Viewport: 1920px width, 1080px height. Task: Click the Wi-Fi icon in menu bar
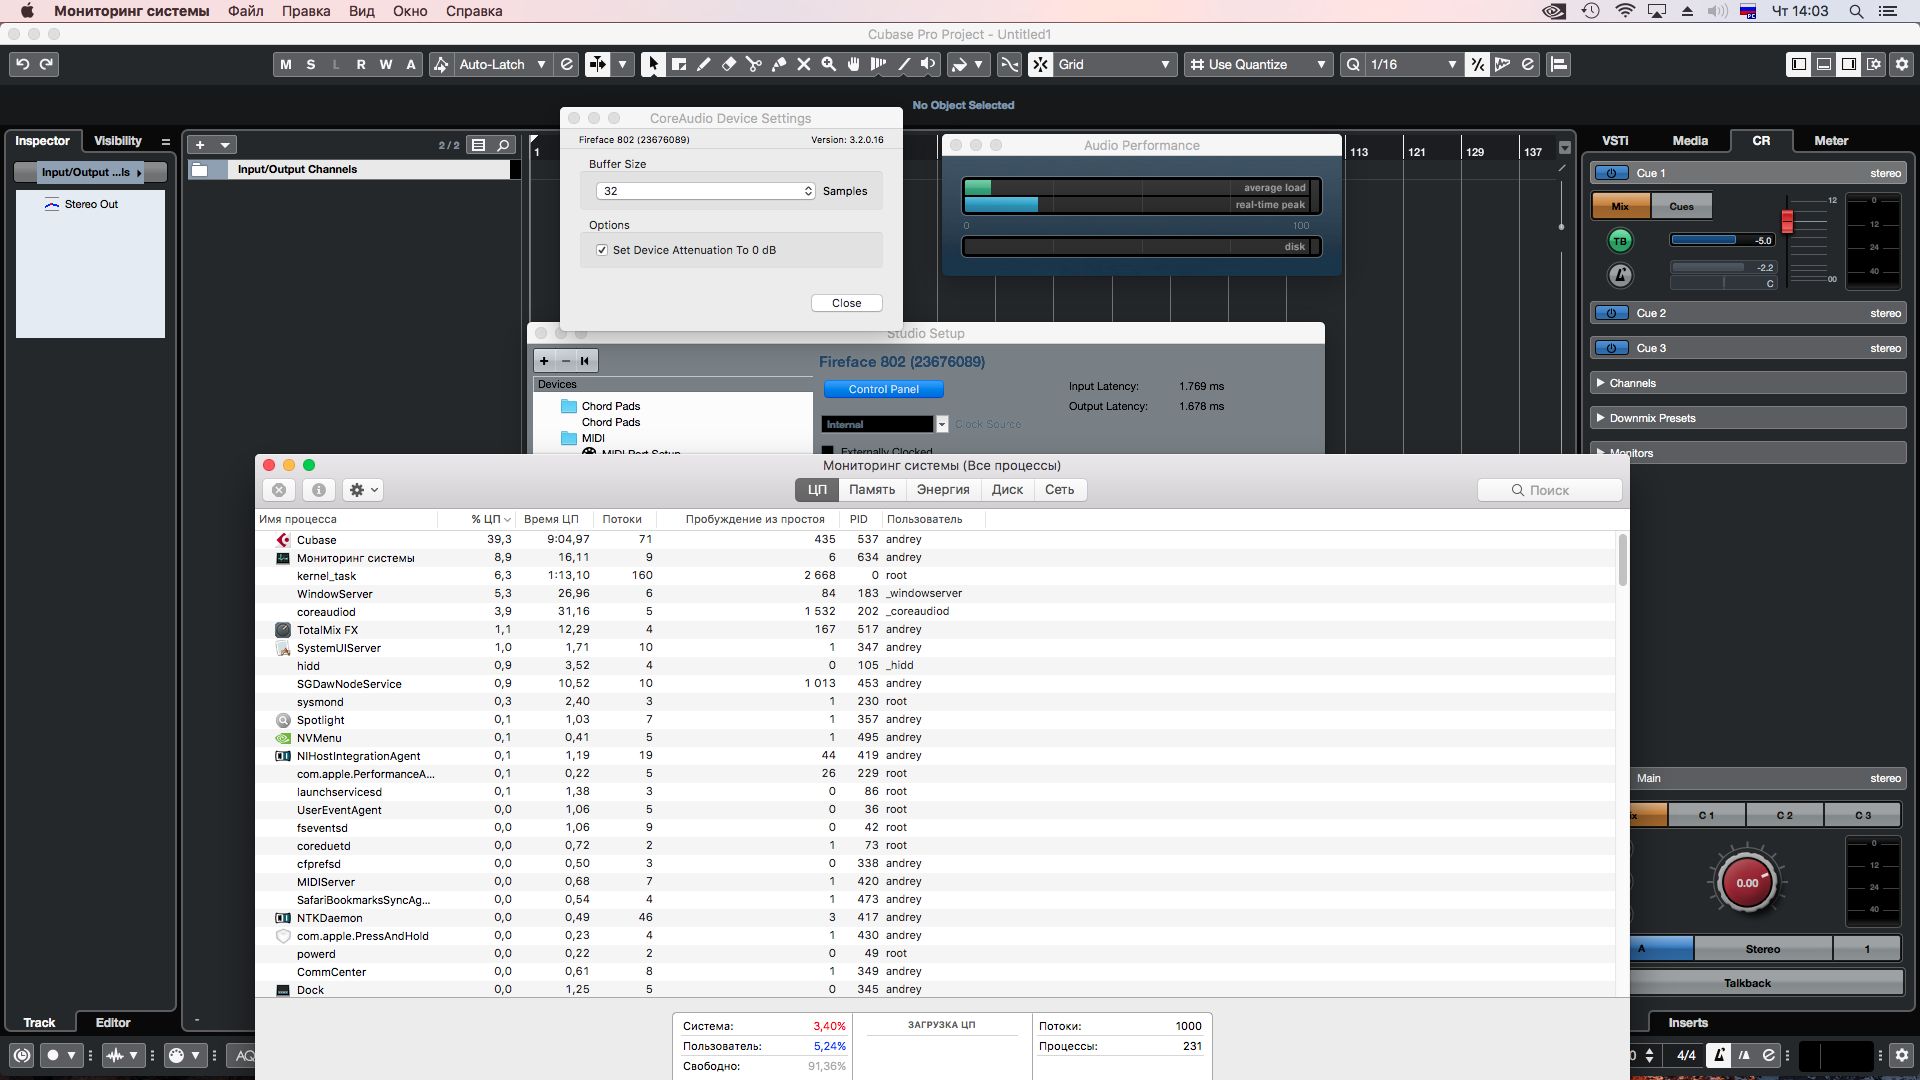[1625, 11]
